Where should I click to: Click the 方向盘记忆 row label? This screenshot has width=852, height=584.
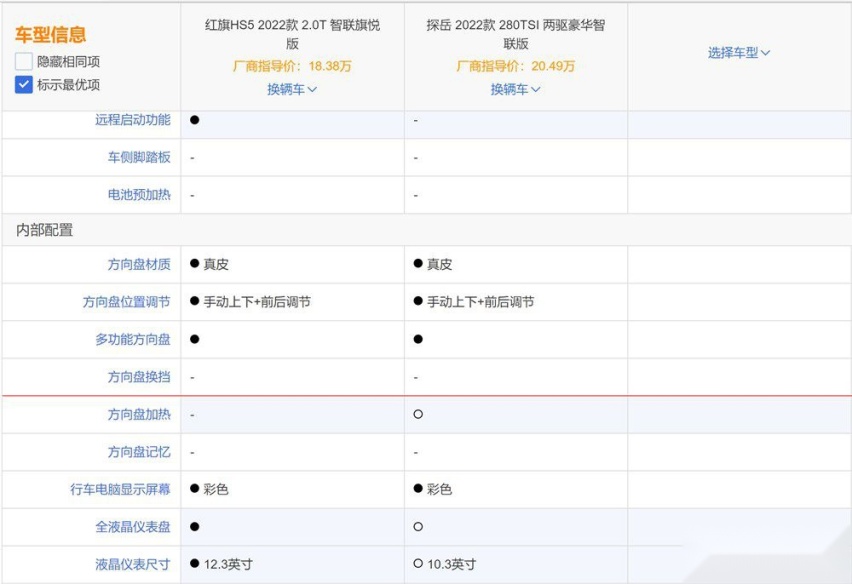coord(139,452)
